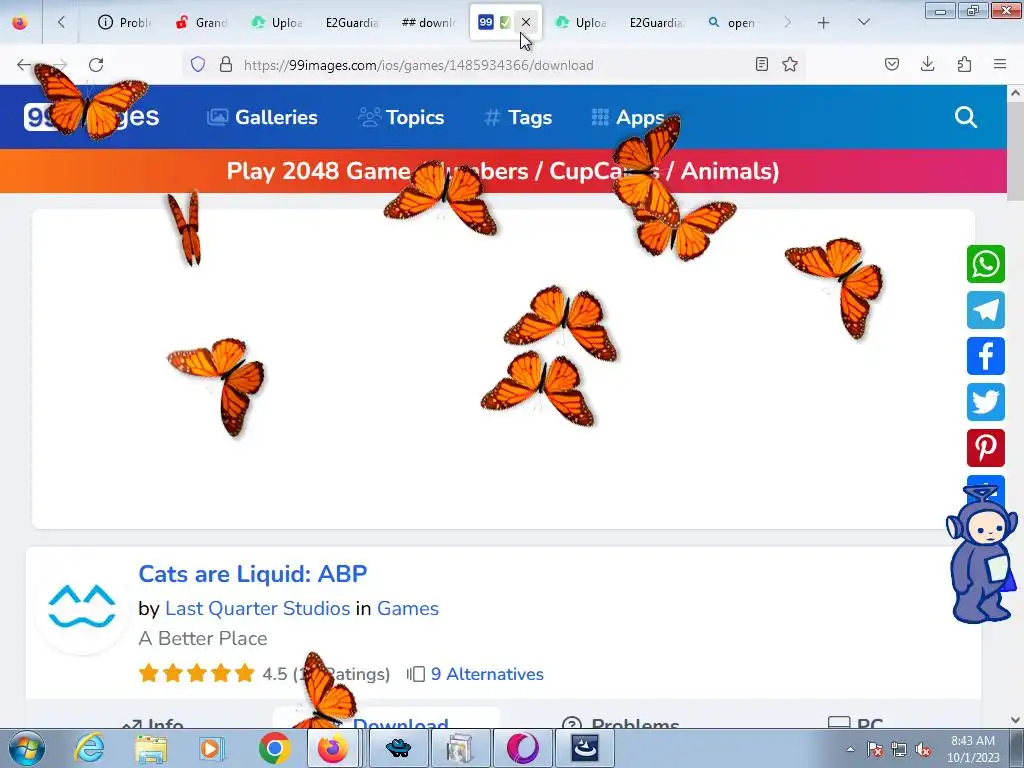The height and width of the screenshot is (768, 1024).
Task: Reload the current page
Action: [96, 65]
